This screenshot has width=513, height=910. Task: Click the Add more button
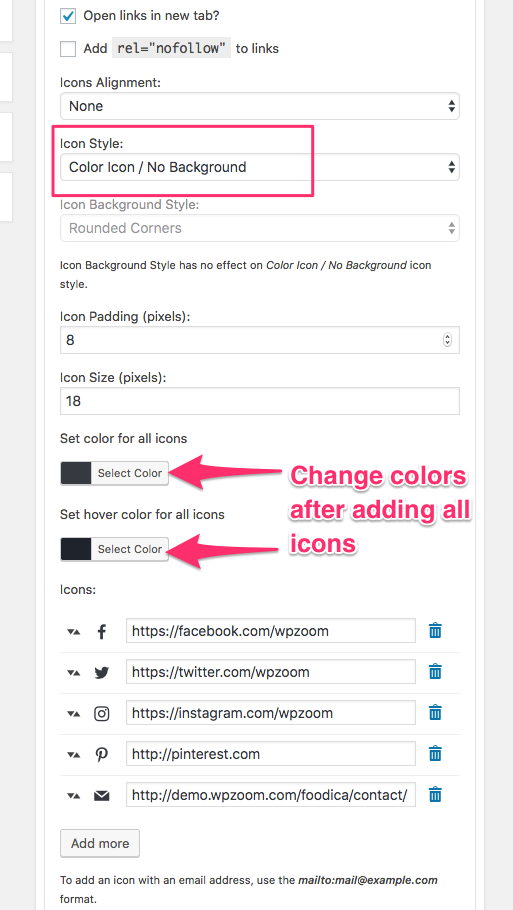click(100, 843)
